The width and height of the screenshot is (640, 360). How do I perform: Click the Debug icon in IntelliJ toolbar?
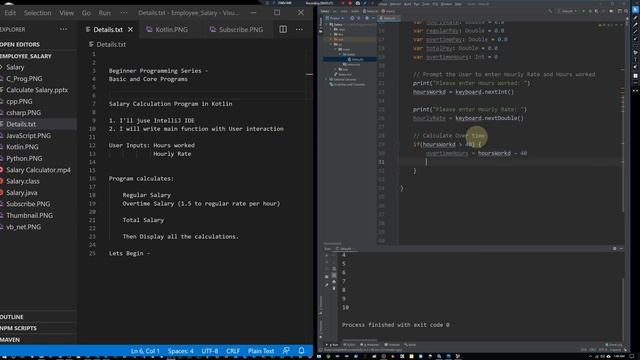pos(590,11)
